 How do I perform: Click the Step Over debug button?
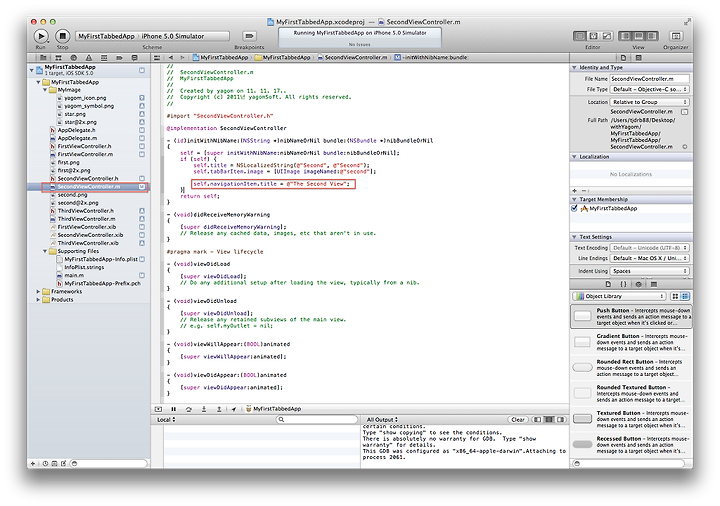point(189,409)
